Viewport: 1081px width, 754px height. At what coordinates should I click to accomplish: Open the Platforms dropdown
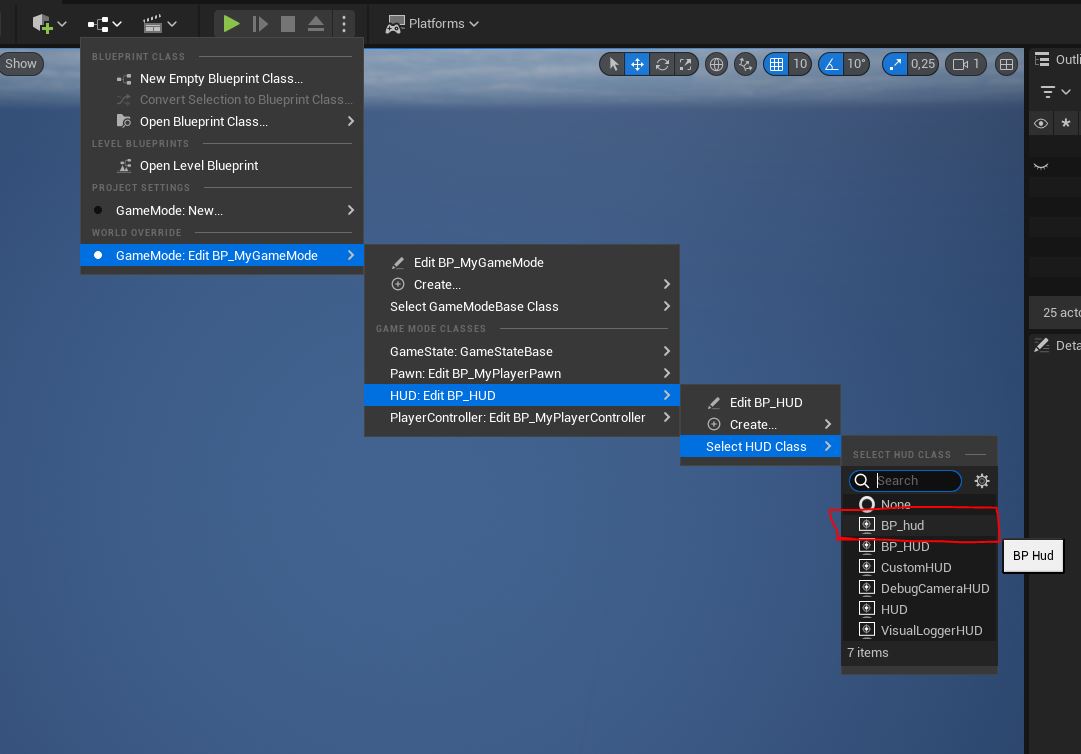point(432,23)
